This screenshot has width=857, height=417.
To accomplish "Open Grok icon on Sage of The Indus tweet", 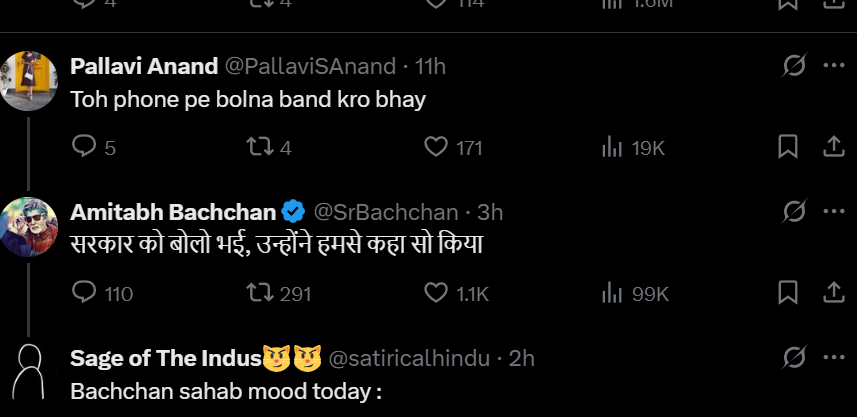I will [795, 357].
